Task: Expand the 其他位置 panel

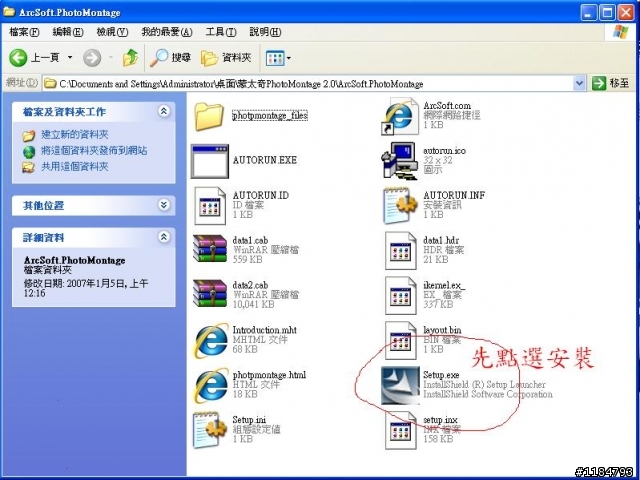Action: [x=164, y=205]
